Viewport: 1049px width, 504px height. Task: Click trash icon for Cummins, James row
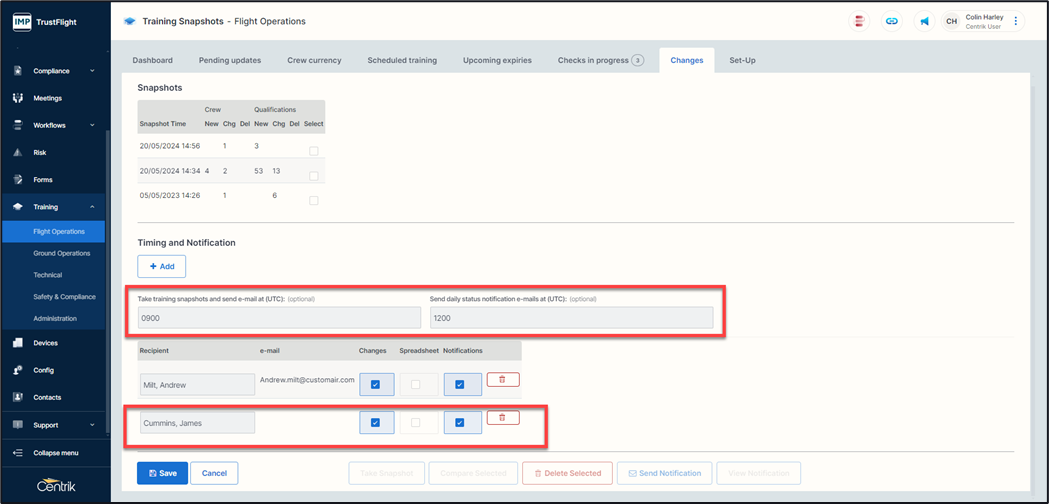pyautogui.click(x=502, y=418)
